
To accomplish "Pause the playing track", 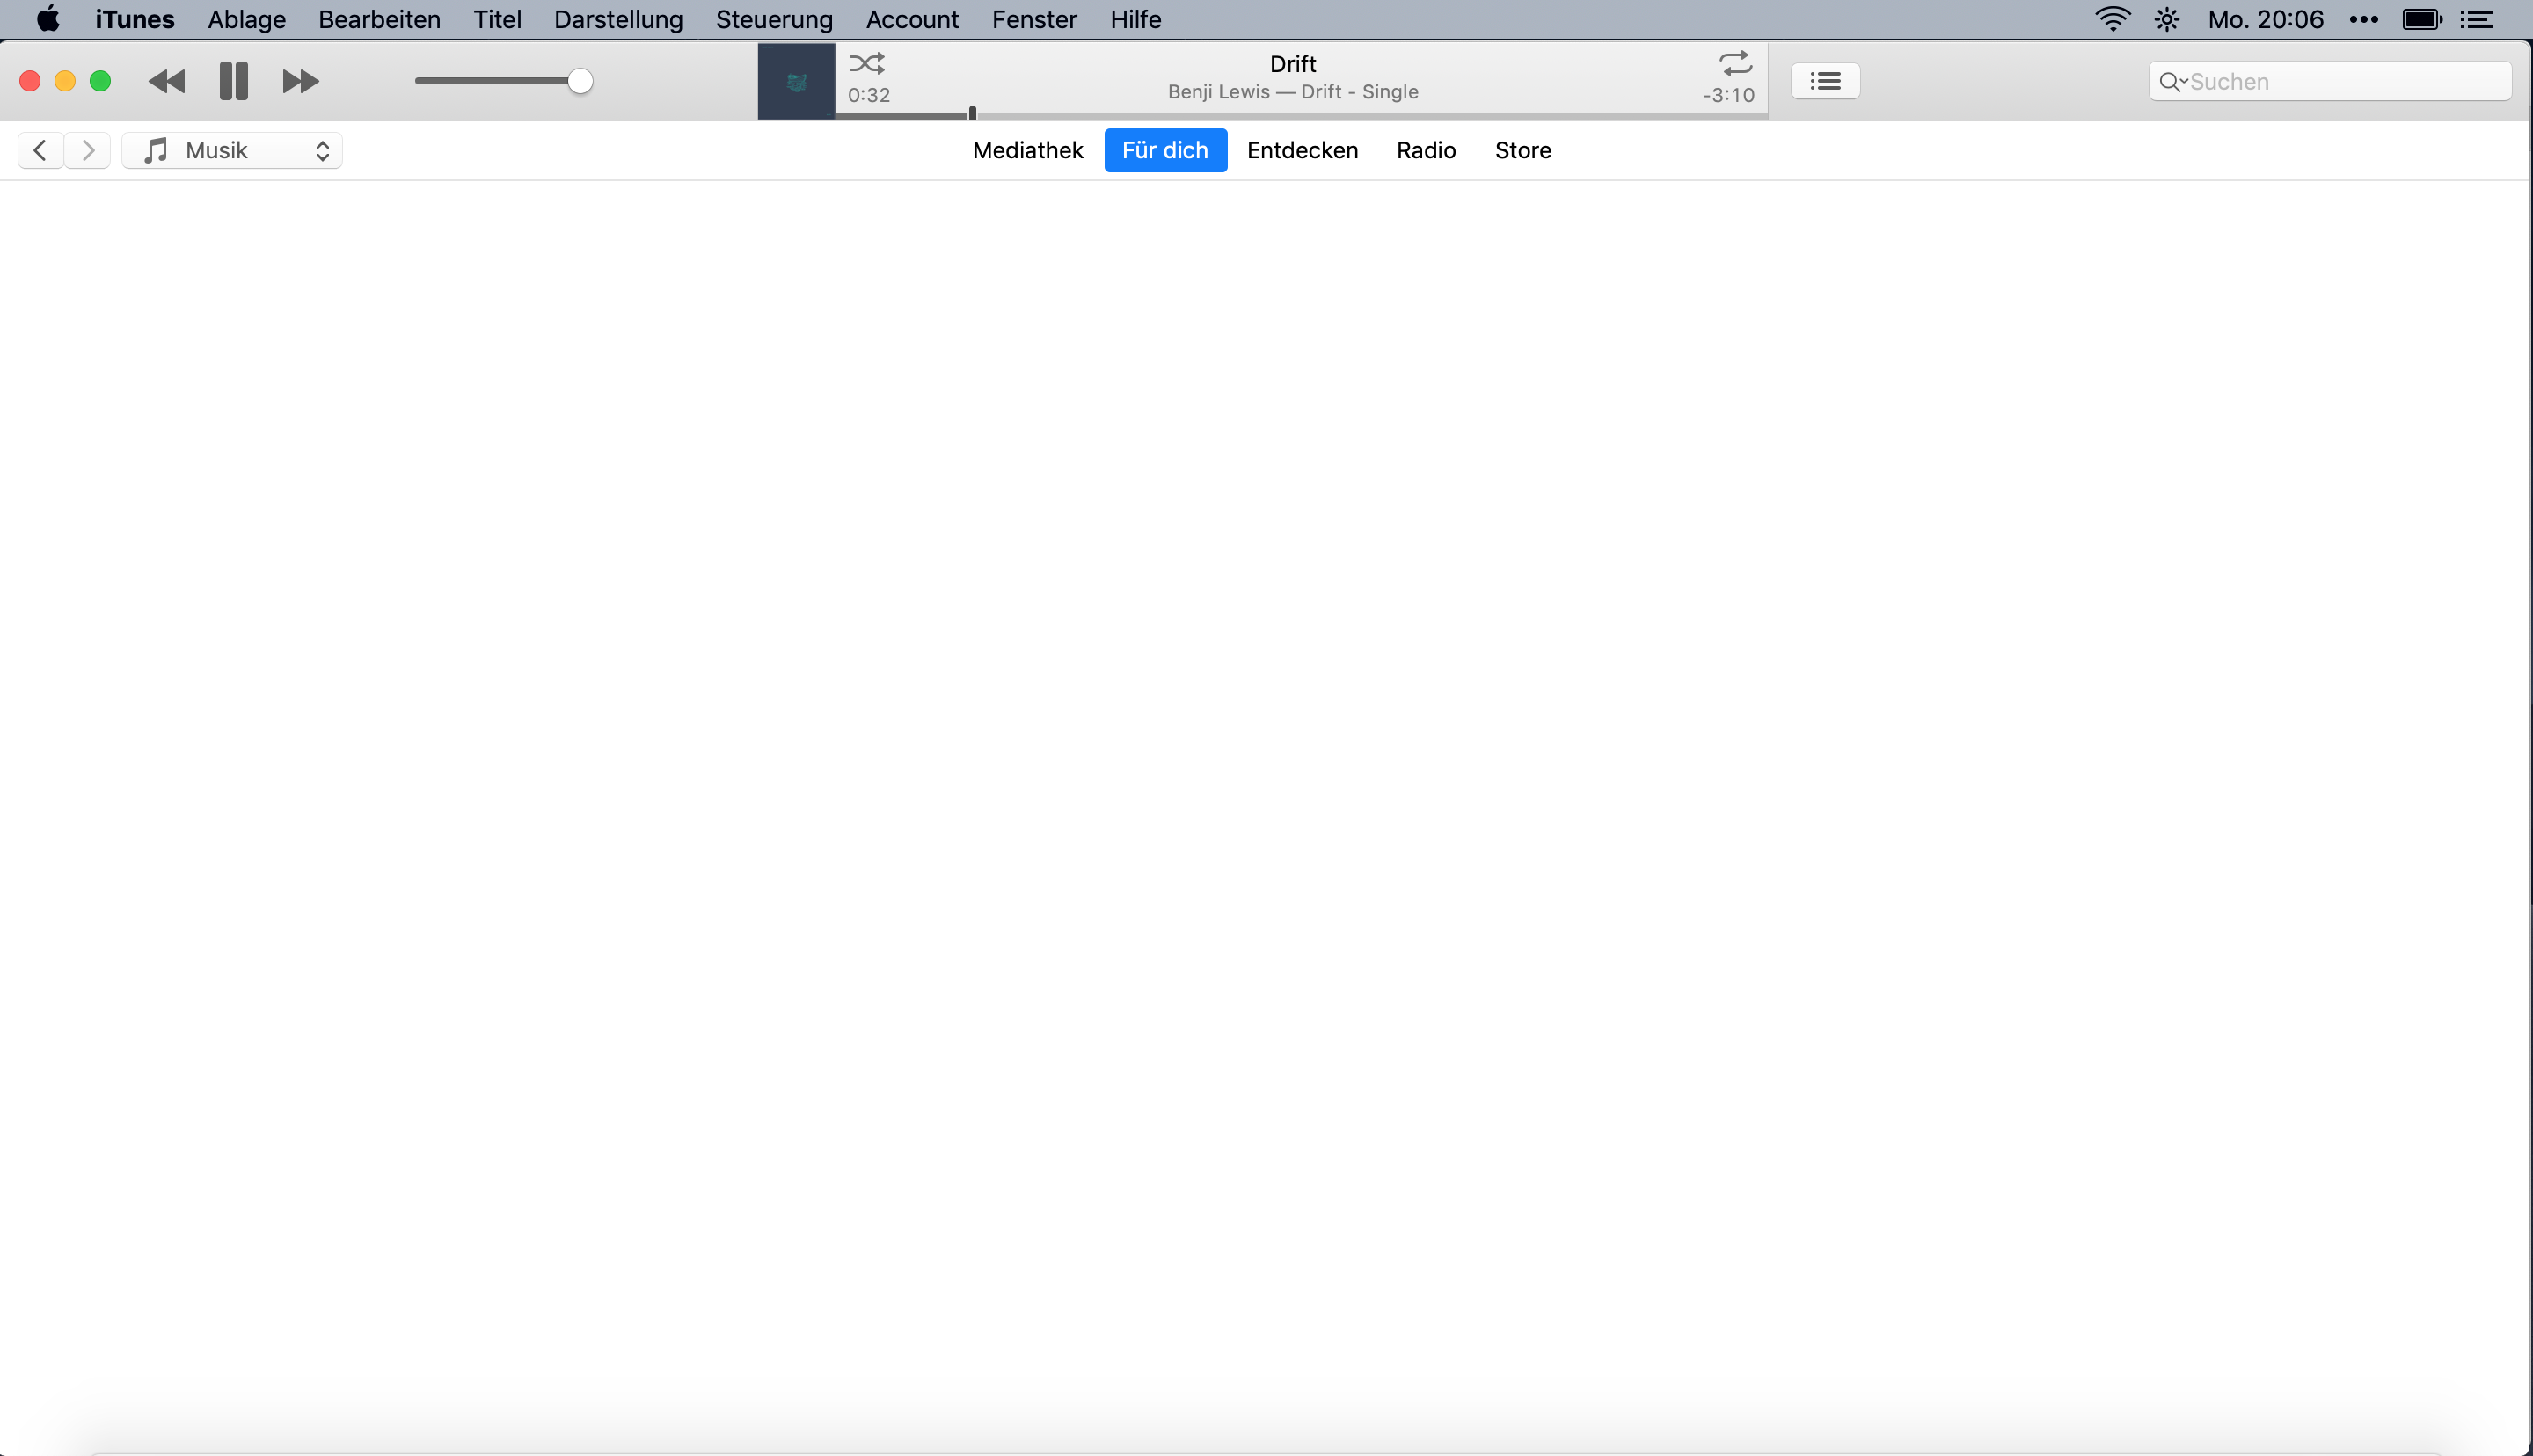I will (234, 81).
